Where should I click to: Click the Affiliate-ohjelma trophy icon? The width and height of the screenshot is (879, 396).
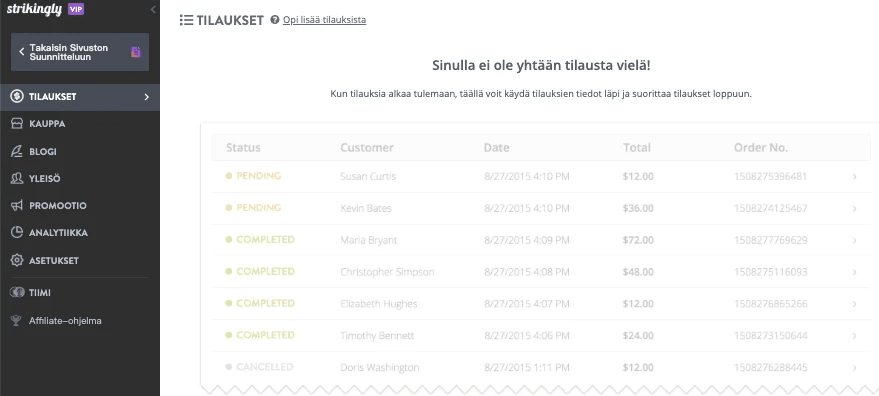point(17,321)
